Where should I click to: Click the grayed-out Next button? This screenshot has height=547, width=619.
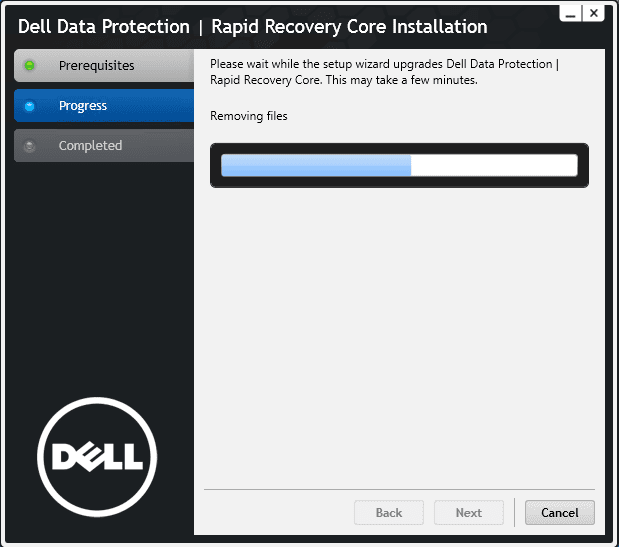pos(469,513)
